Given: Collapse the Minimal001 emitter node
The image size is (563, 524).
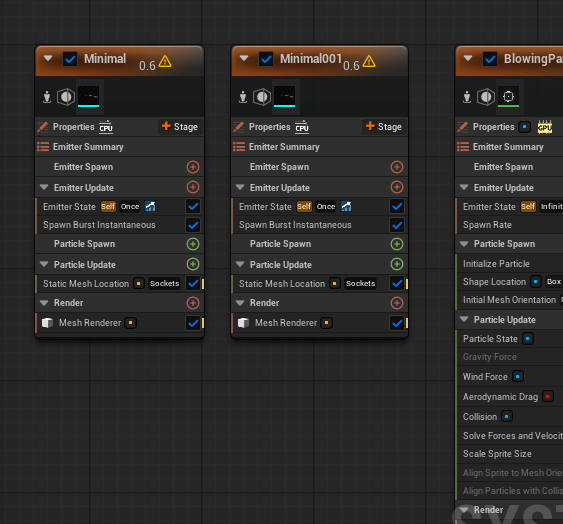Looking at the screenshot, I should [244, 58].
